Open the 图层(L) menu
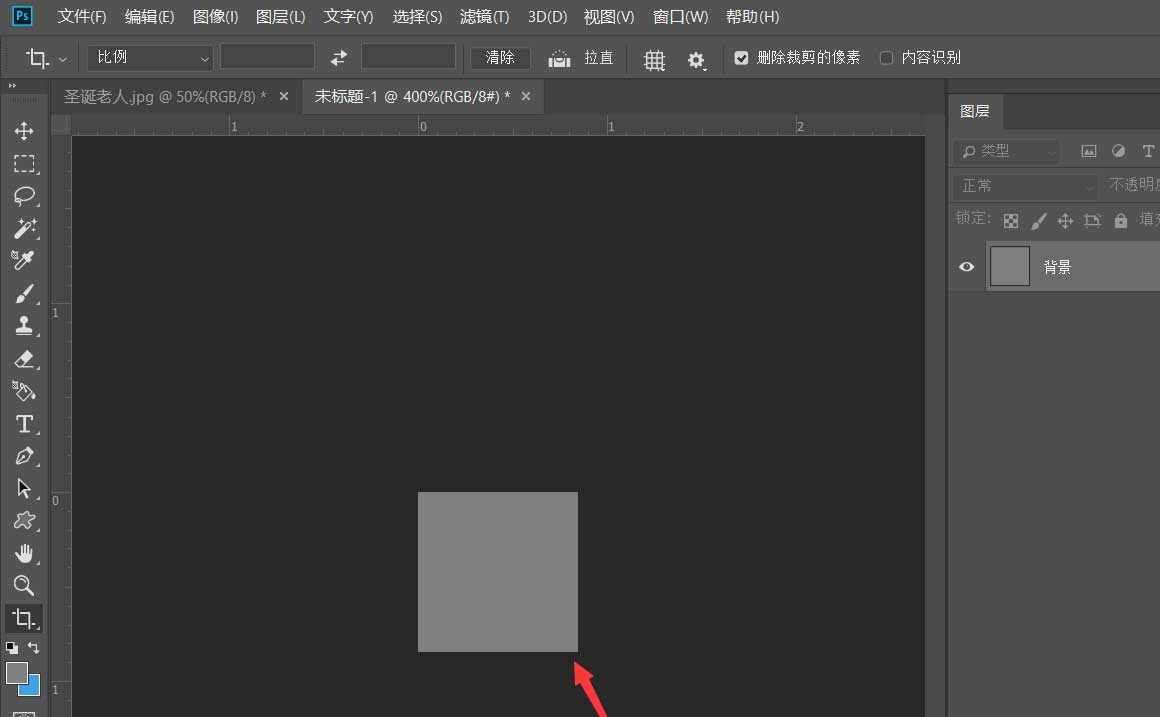Viewport: 1160px width, 717px height. (280, 16)
